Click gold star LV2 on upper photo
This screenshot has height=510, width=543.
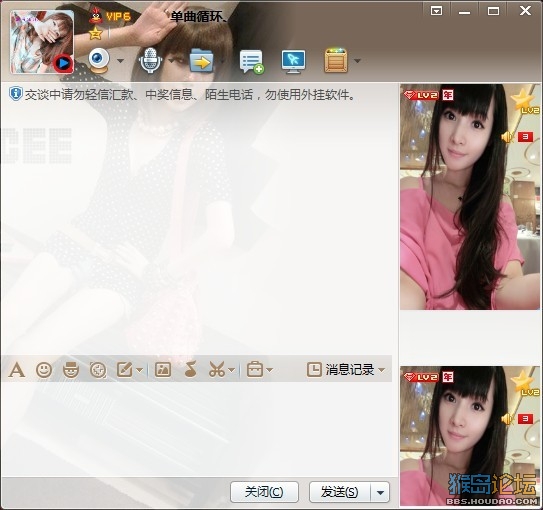click(525, 101)
